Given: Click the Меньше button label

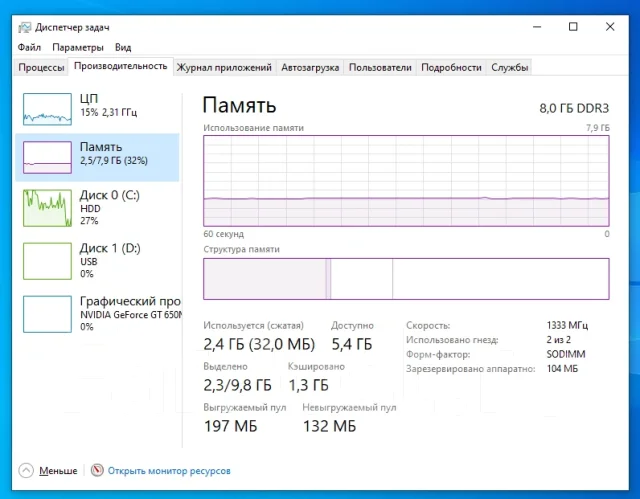Looking at the screenshot, I should tap(58, 470).
